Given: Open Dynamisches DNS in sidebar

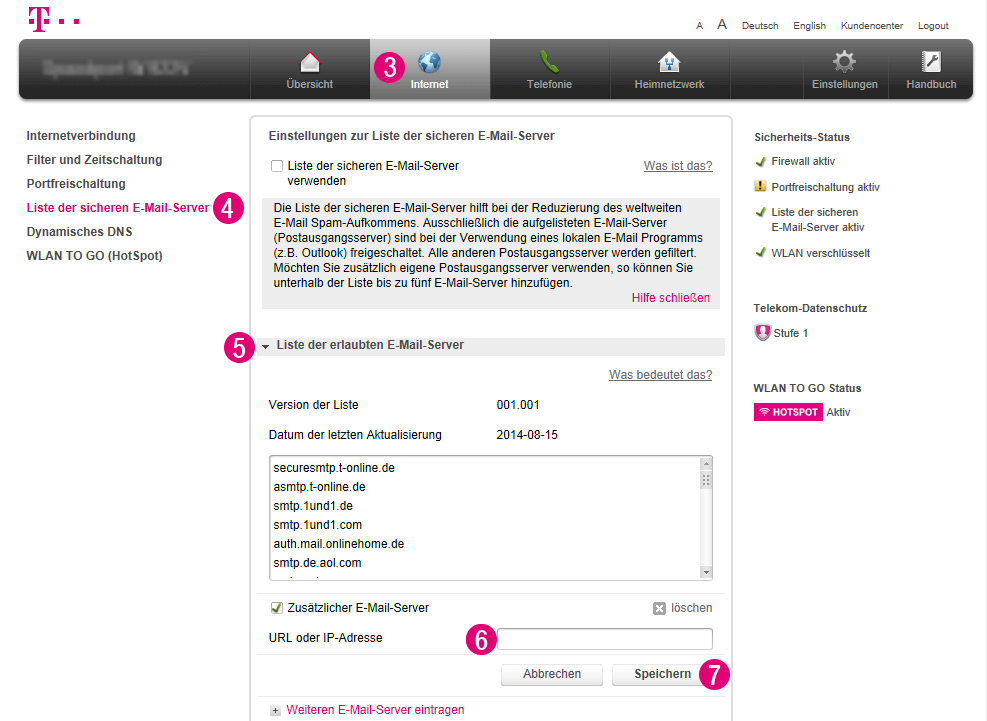Looking at the screenshot, I should coord(79,232).
